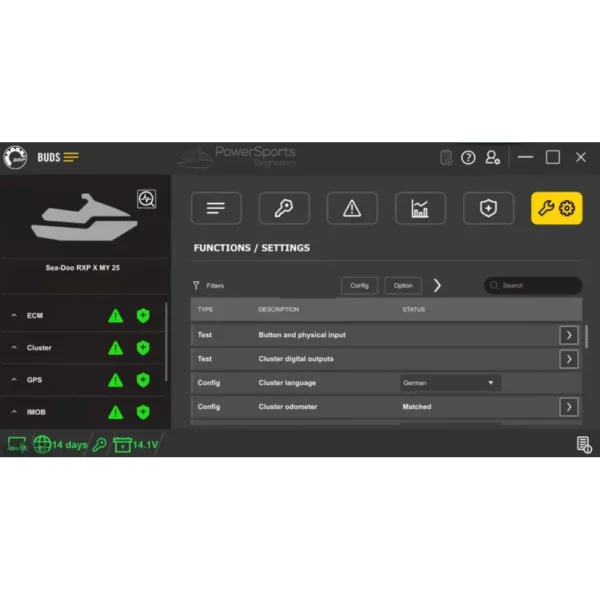
Task: Open Button and physical input test arrow
Action: (569, 335)
